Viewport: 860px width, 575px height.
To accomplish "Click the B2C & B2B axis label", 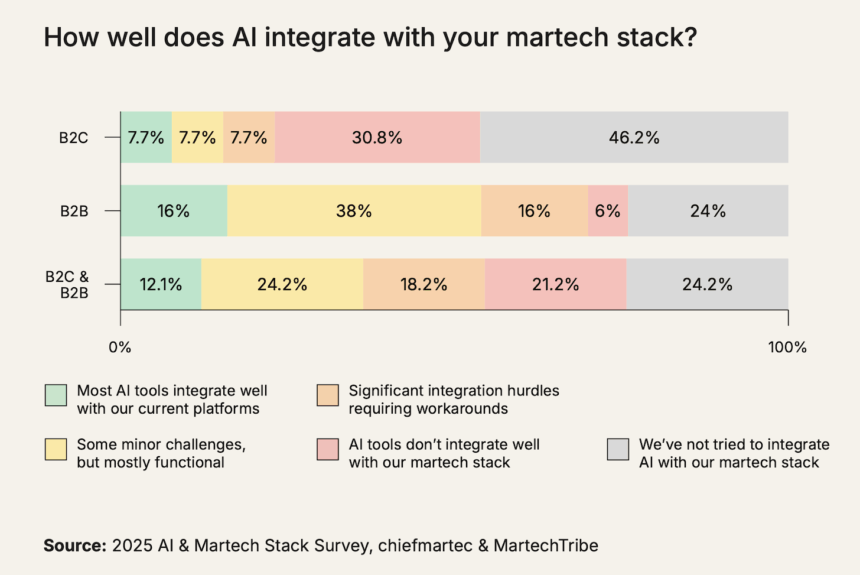I will click(67, 285).
